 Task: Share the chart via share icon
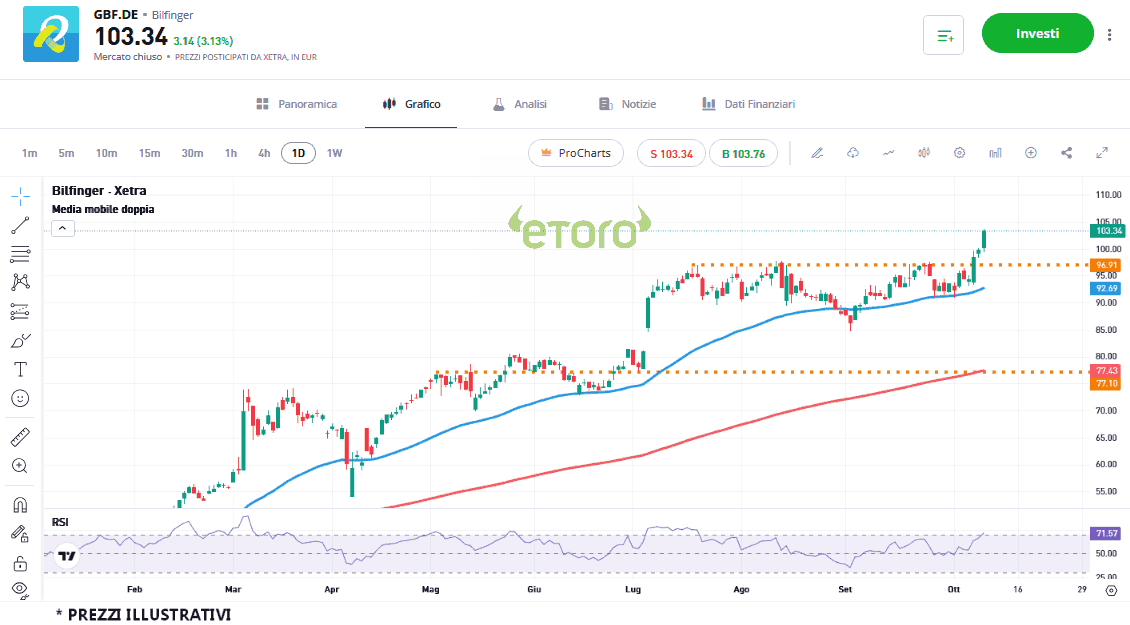pos(1066,153)
